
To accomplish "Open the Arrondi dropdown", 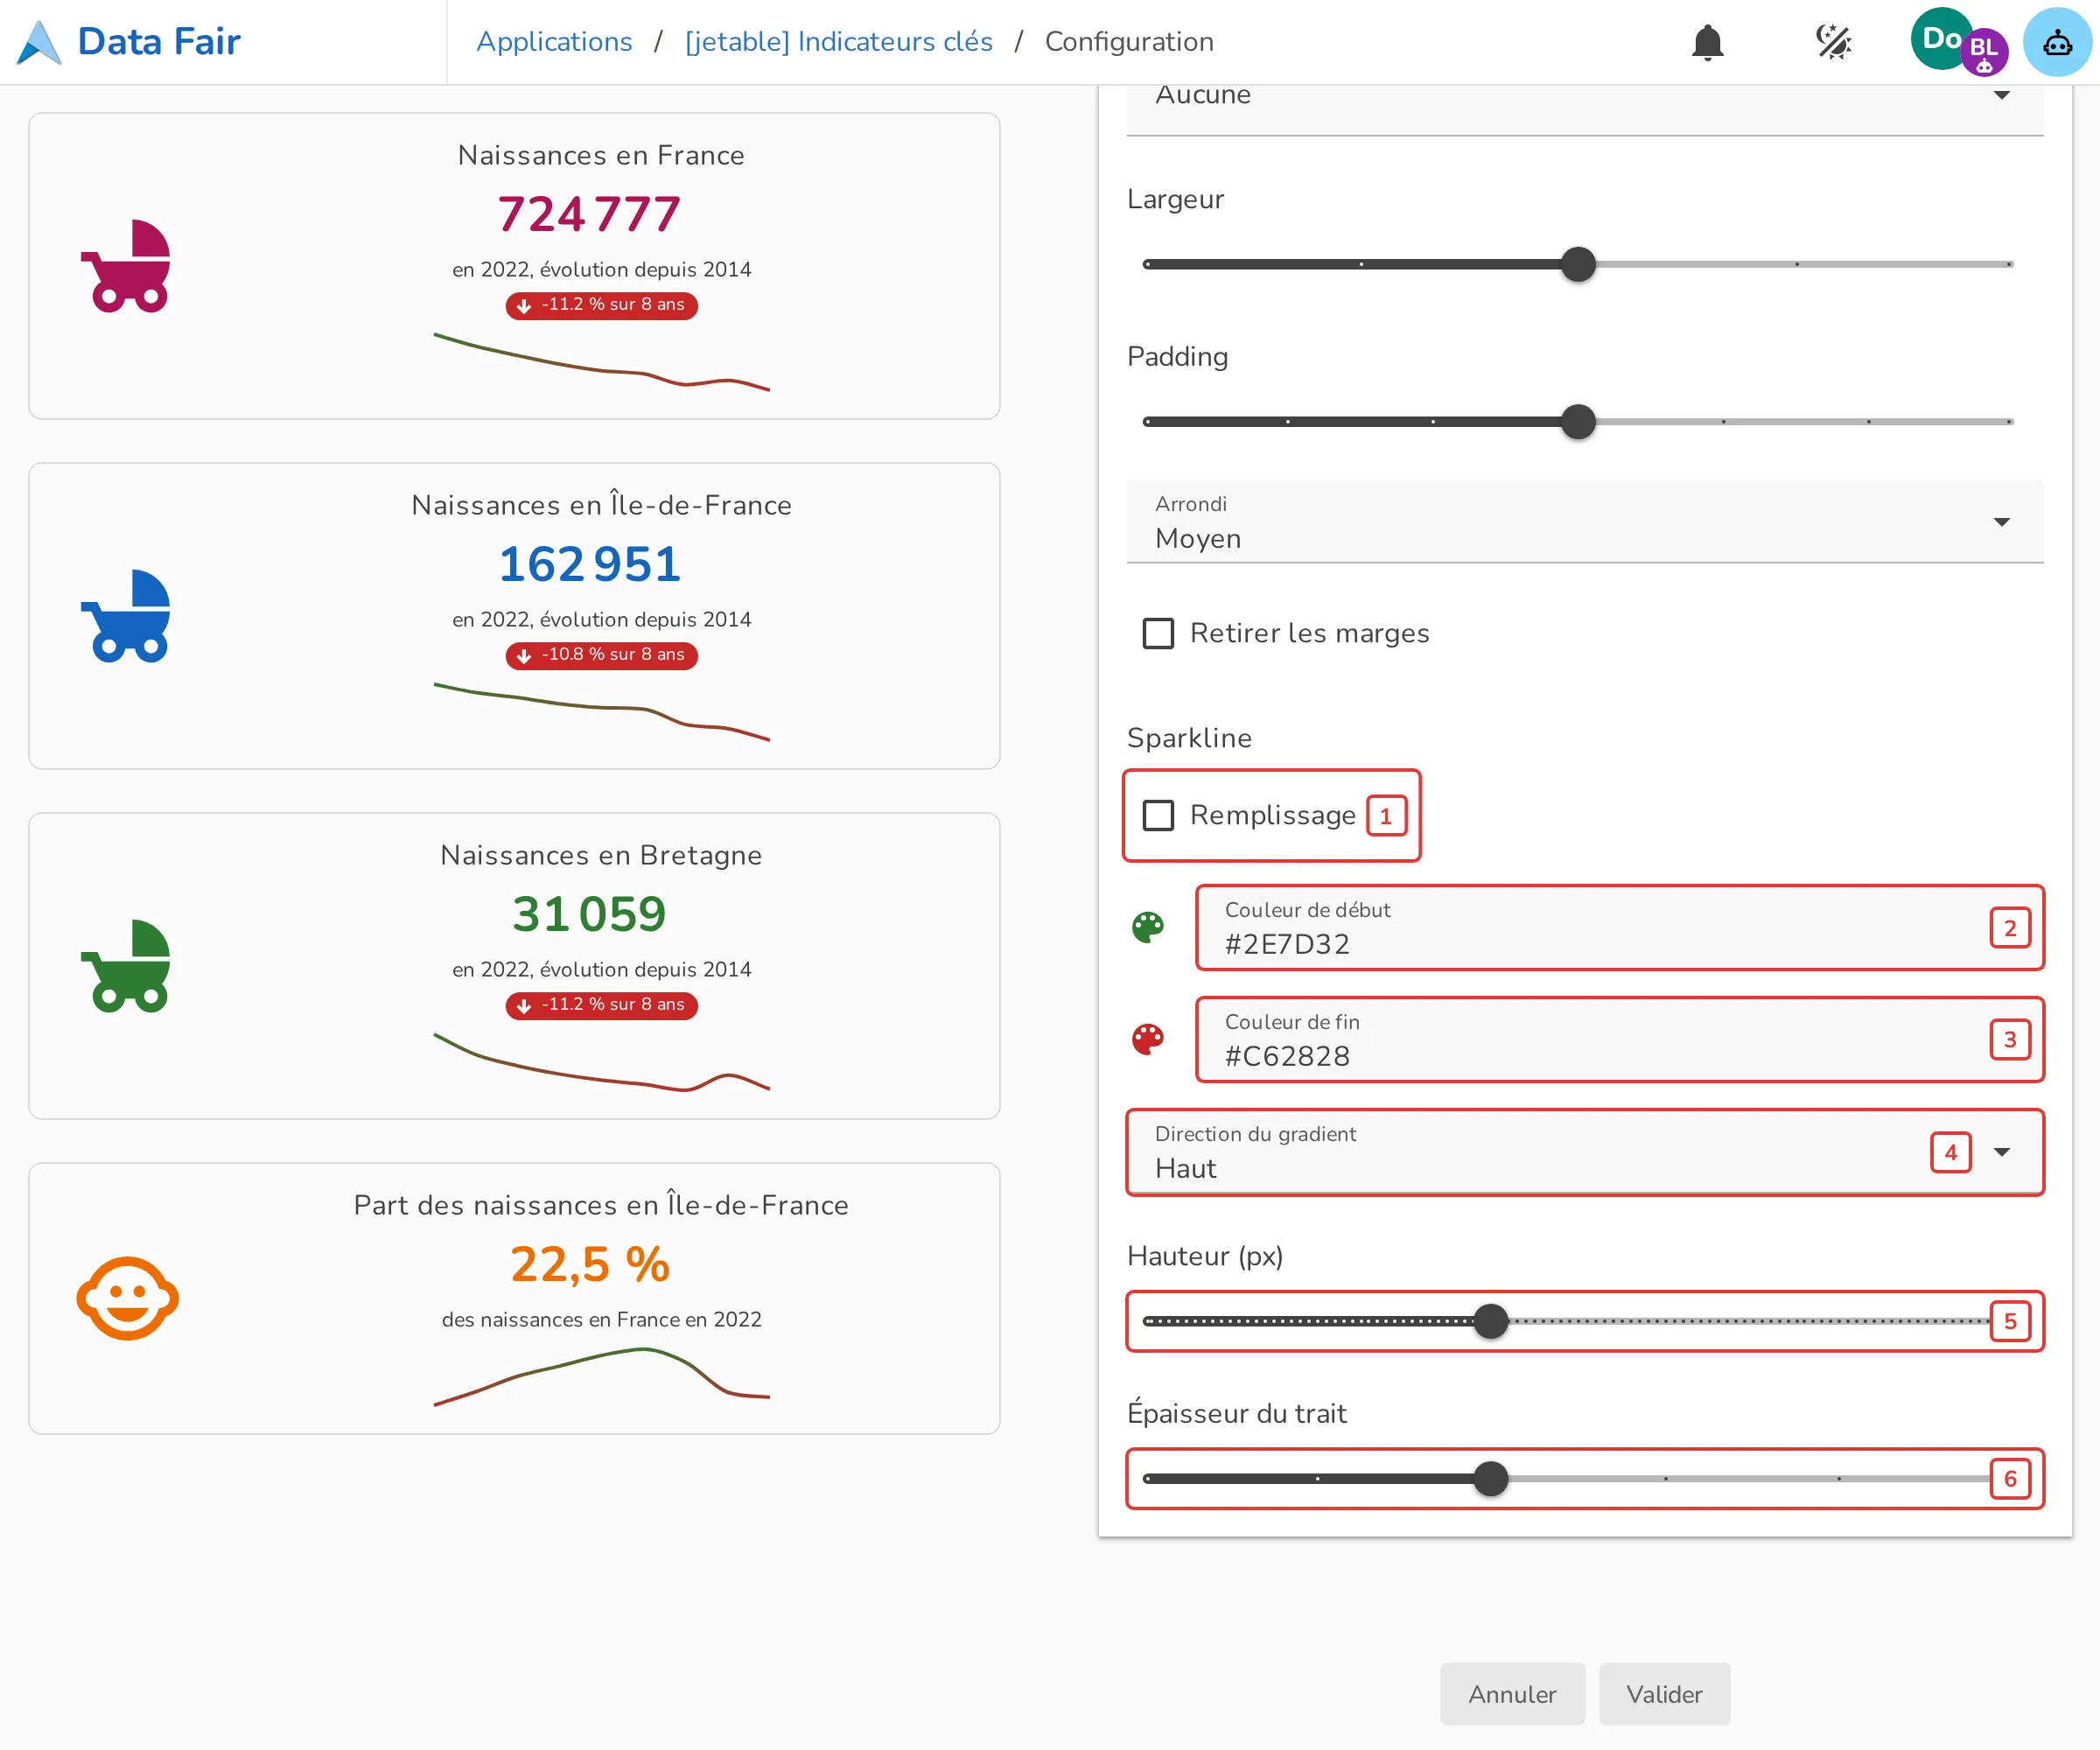I will [x=1585, y=522].
